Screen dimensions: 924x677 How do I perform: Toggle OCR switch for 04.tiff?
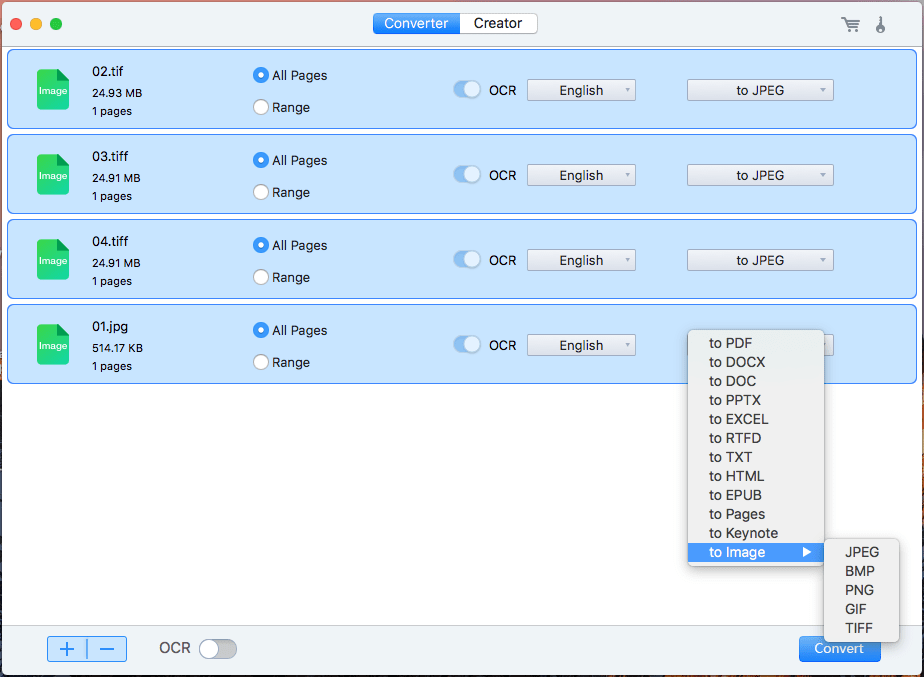pyautogui.click(x=467, y=259)
